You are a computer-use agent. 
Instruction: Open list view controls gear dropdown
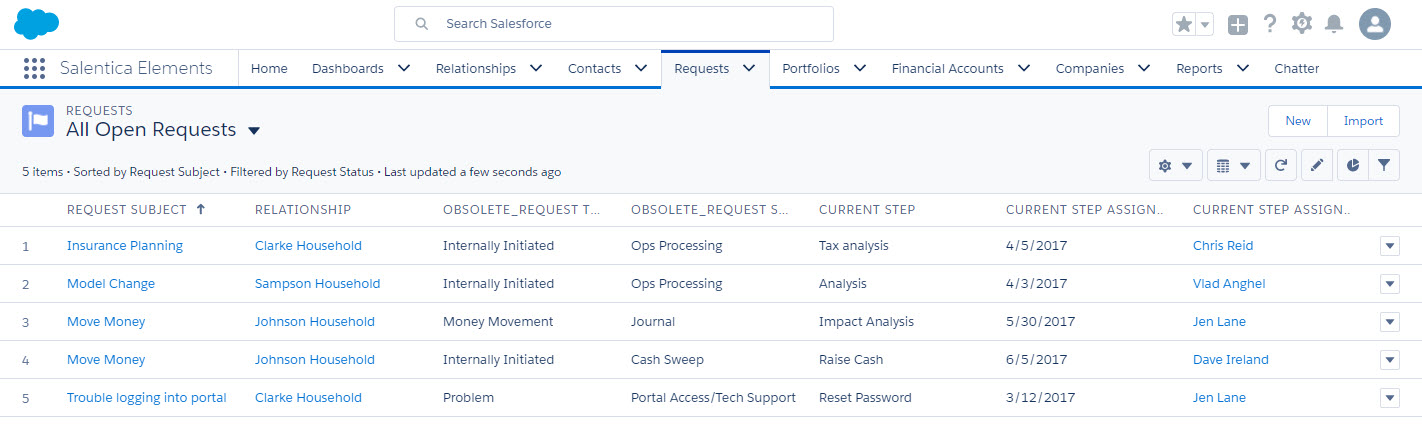click(x=1175, y=166)
